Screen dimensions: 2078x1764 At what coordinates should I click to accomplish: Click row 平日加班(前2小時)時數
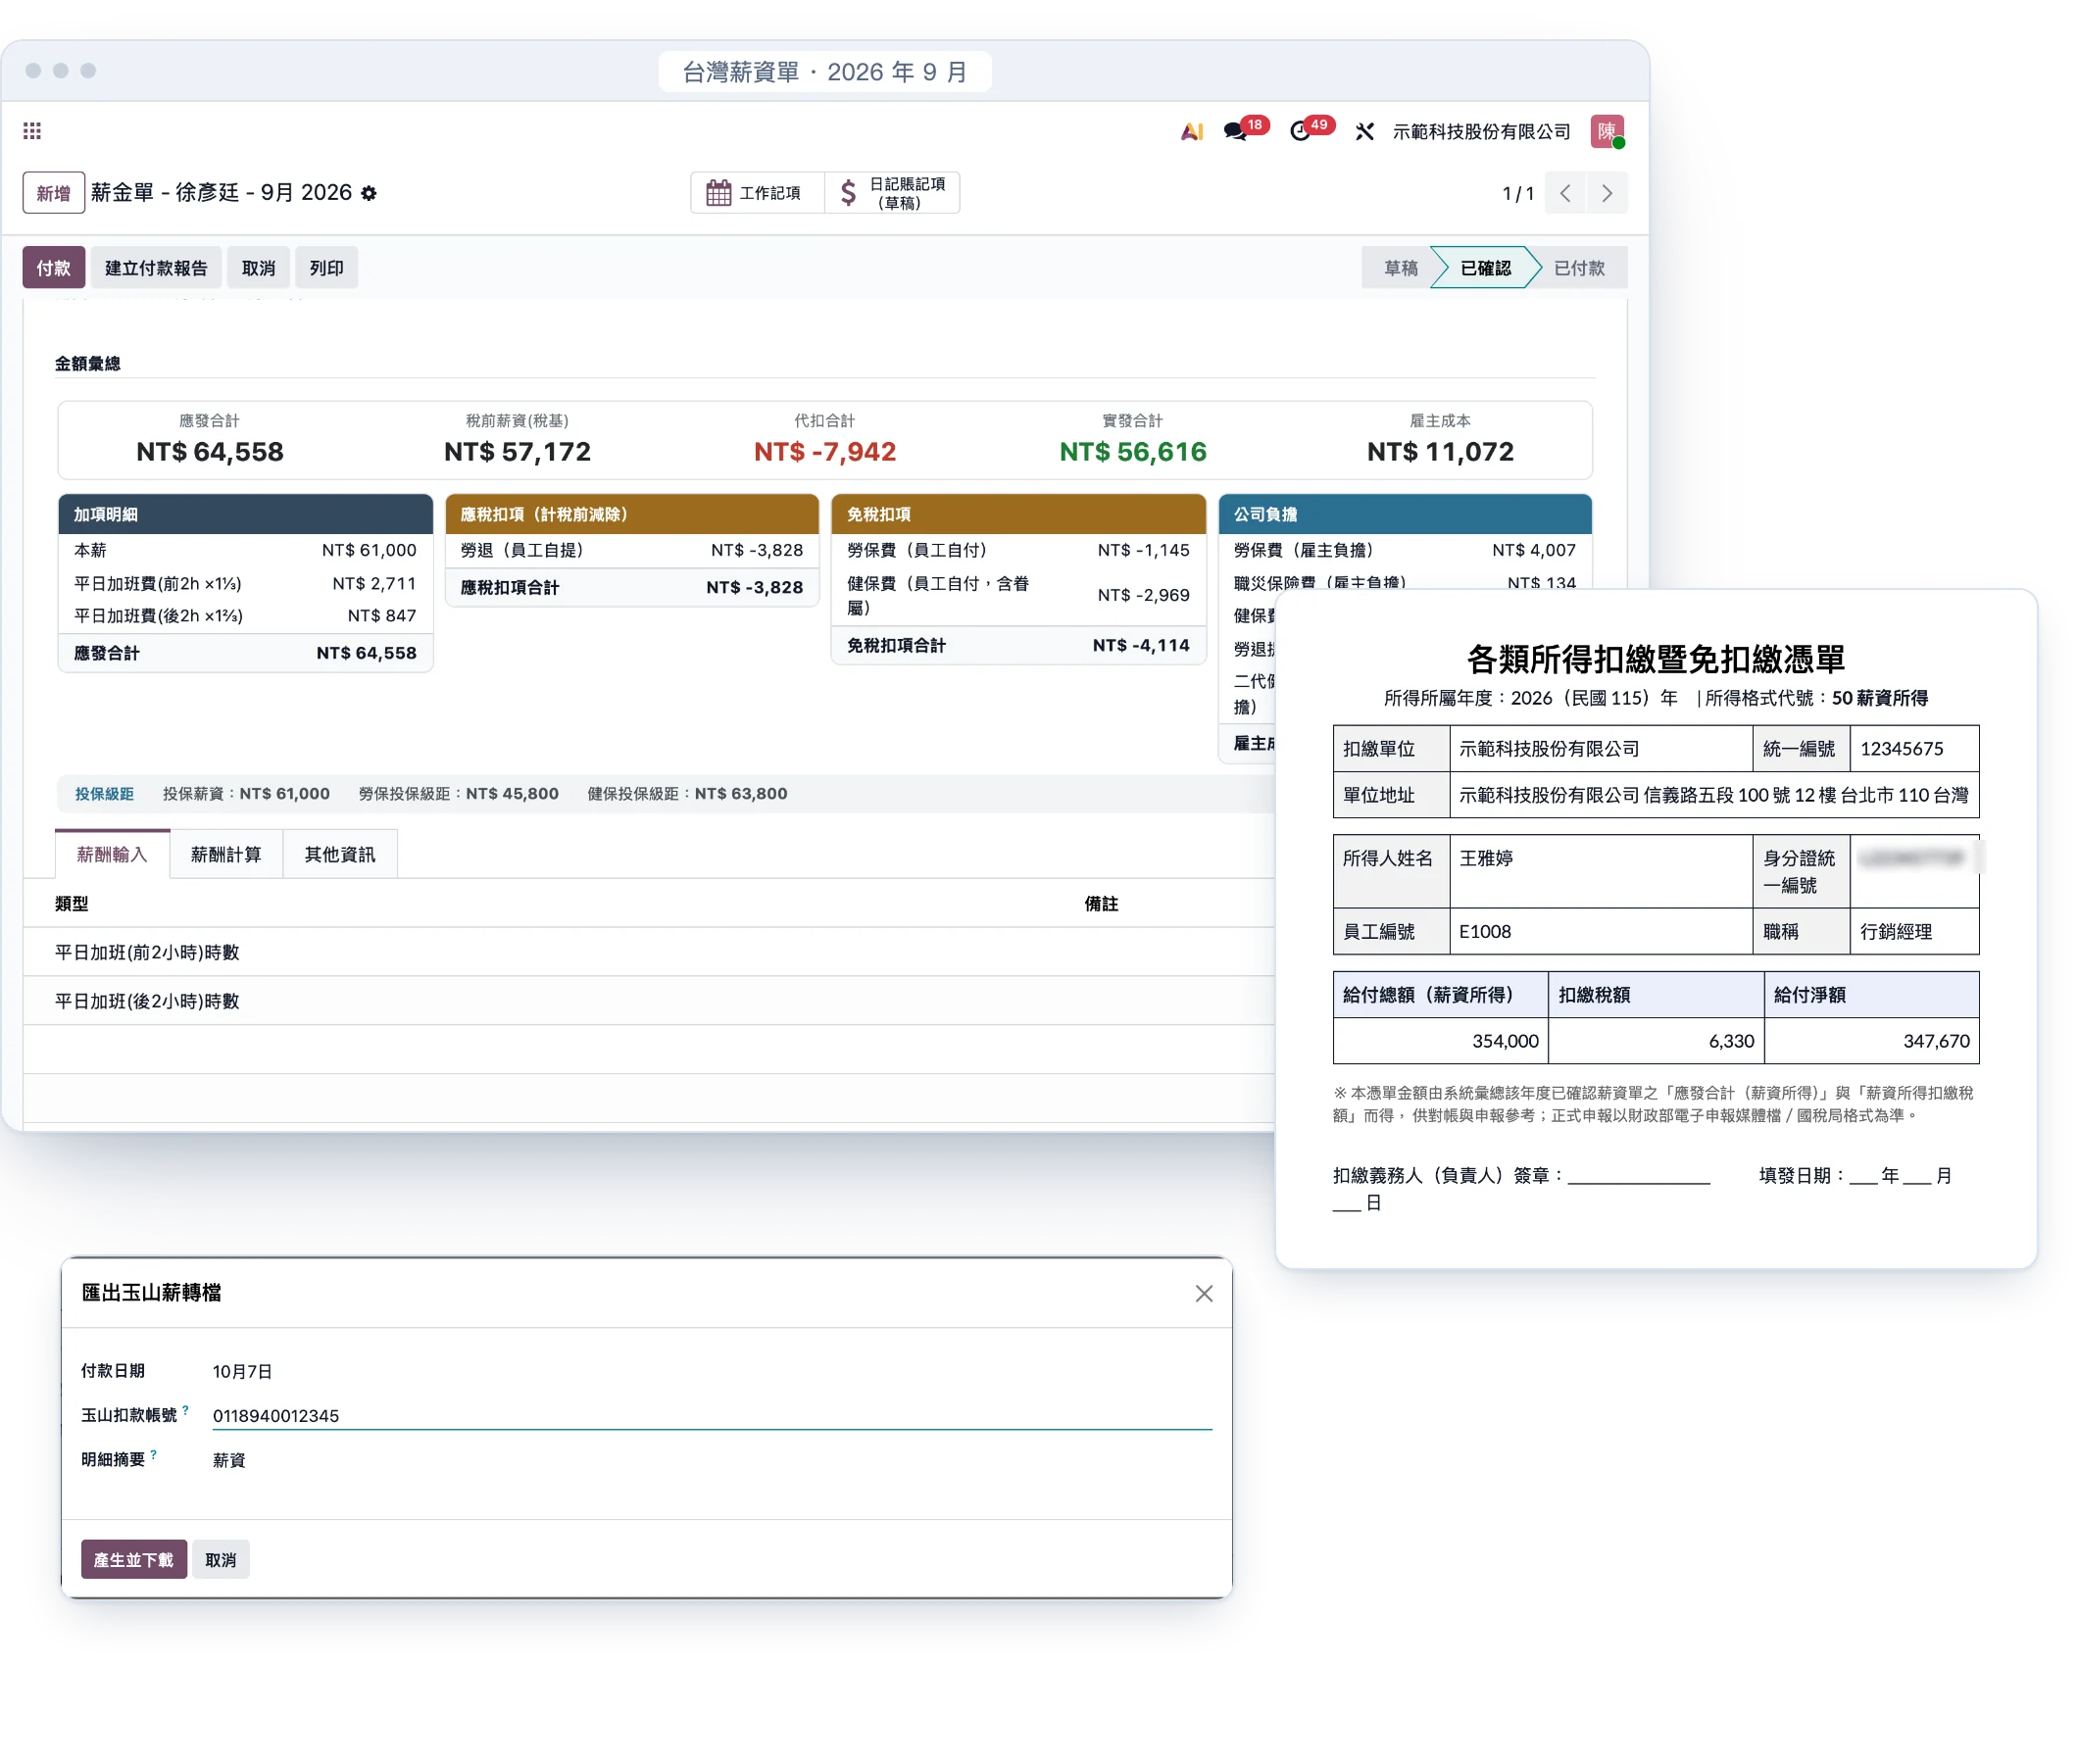pos(648,952)
